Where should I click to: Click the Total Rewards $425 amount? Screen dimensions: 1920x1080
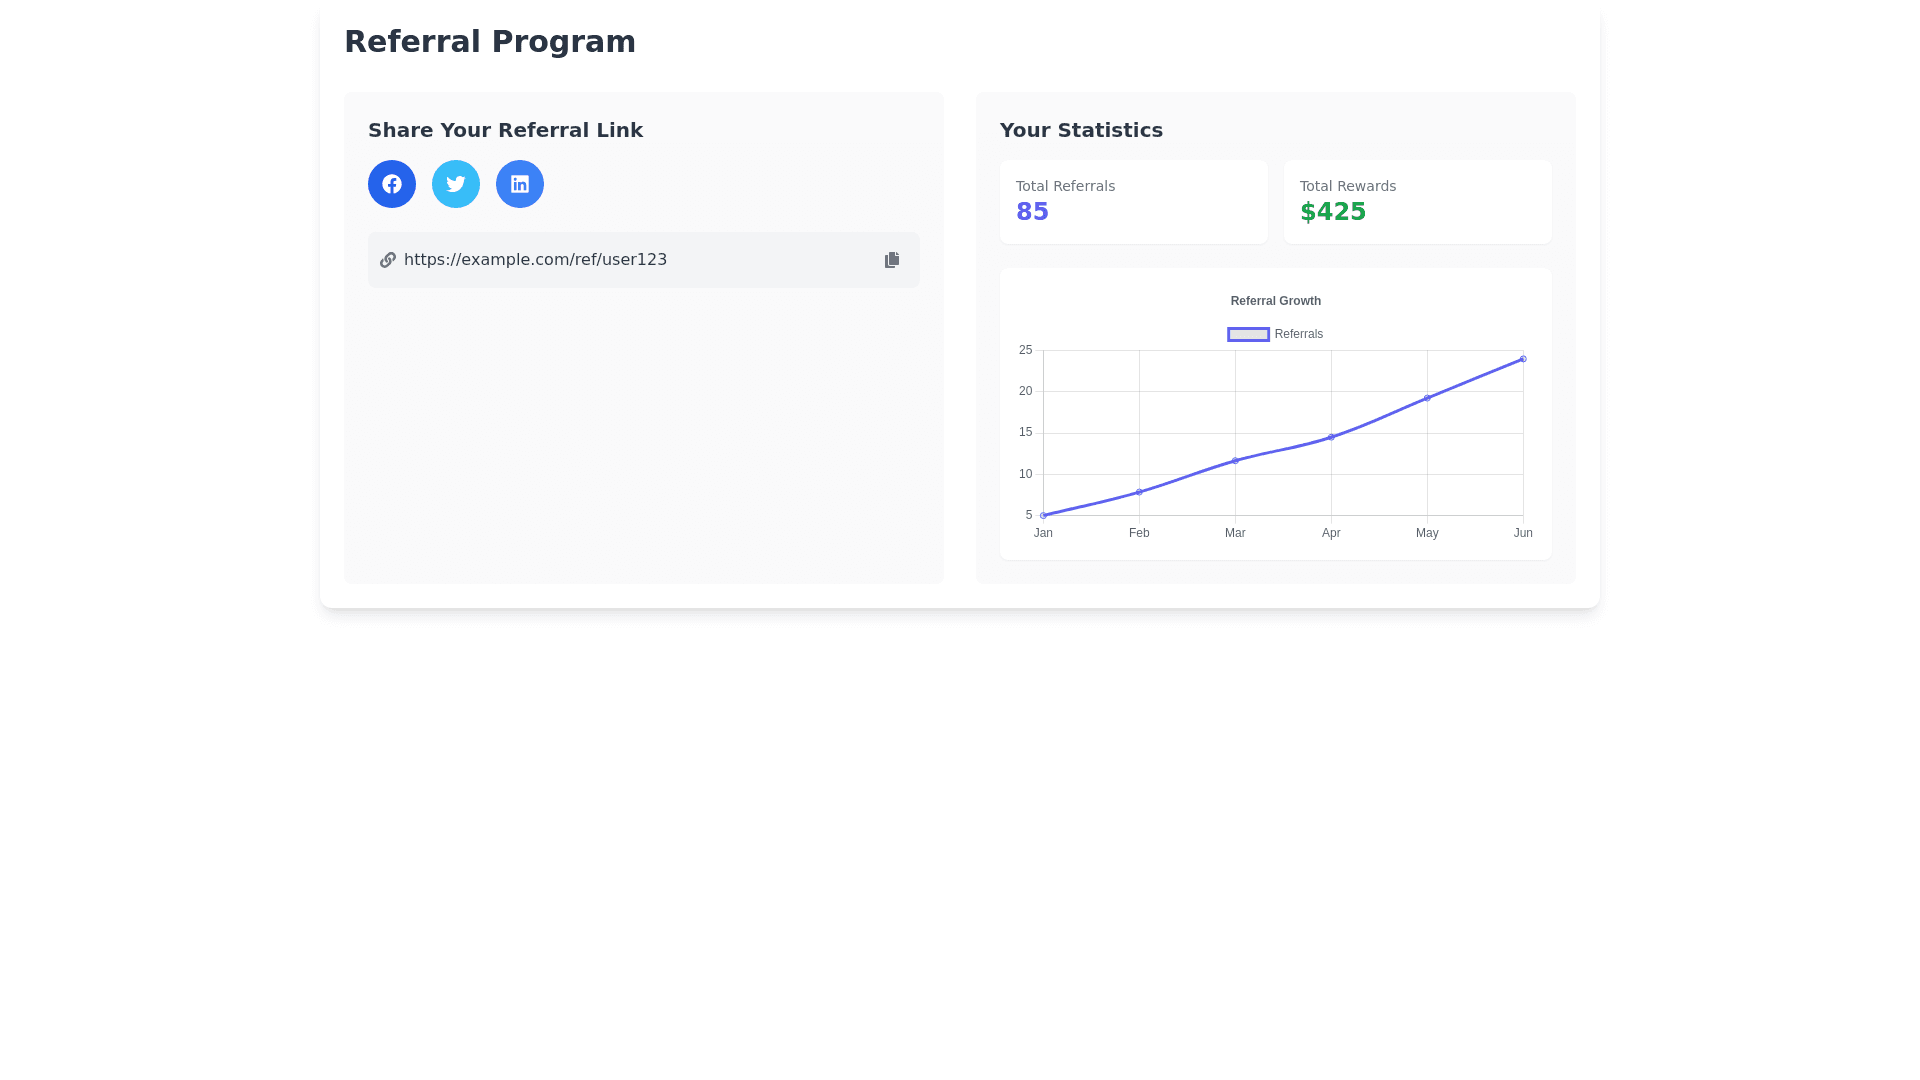click(1332, 212)
